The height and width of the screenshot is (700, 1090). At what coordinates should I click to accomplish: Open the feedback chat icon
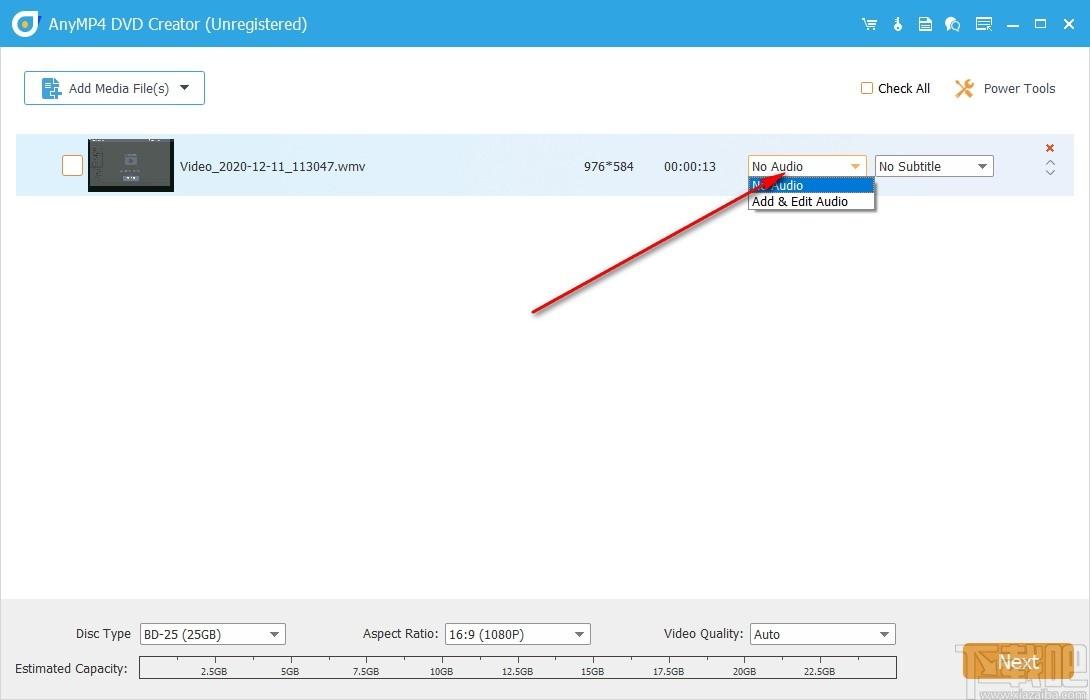coord(952,24)
